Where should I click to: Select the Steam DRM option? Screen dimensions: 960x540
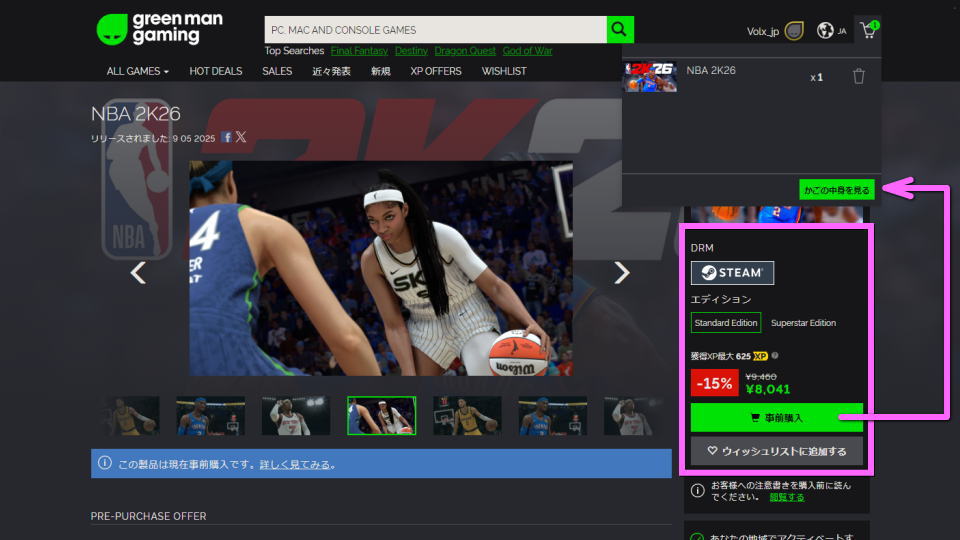732,272
